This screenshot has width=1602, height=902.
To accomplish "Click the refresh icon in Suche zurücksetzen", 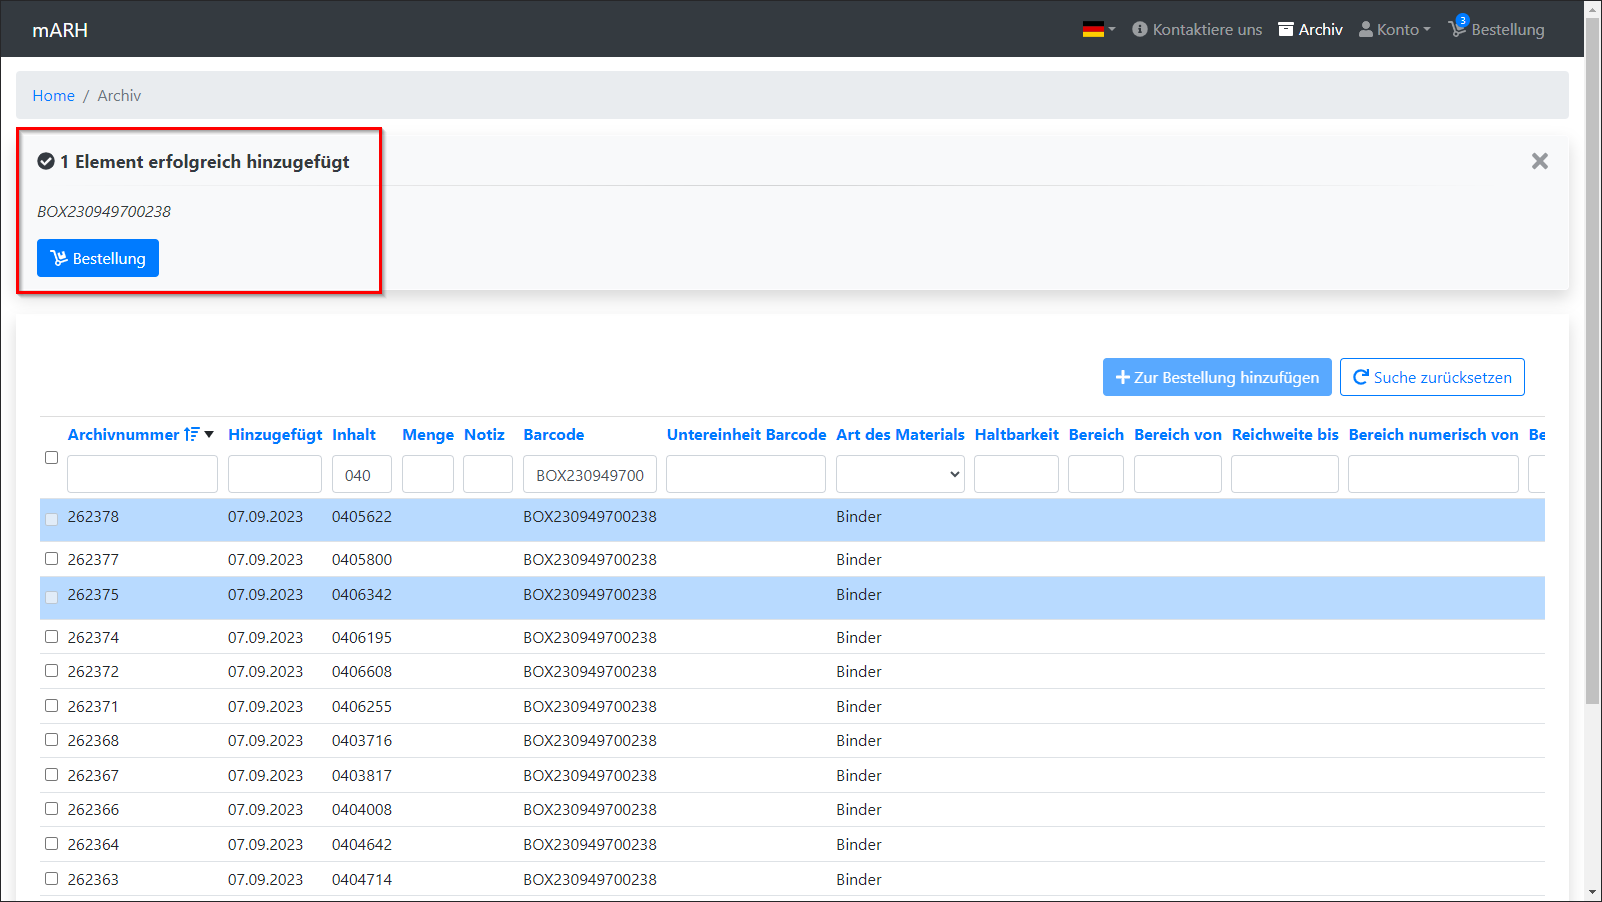I will [x=1360, y=377].
